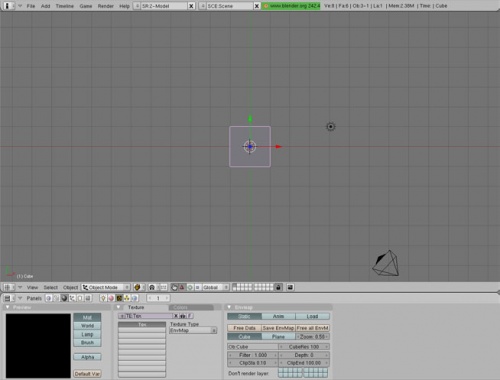500x380 pixels.
Task: Open the Radiosity buttons icon
Action: 127,298
